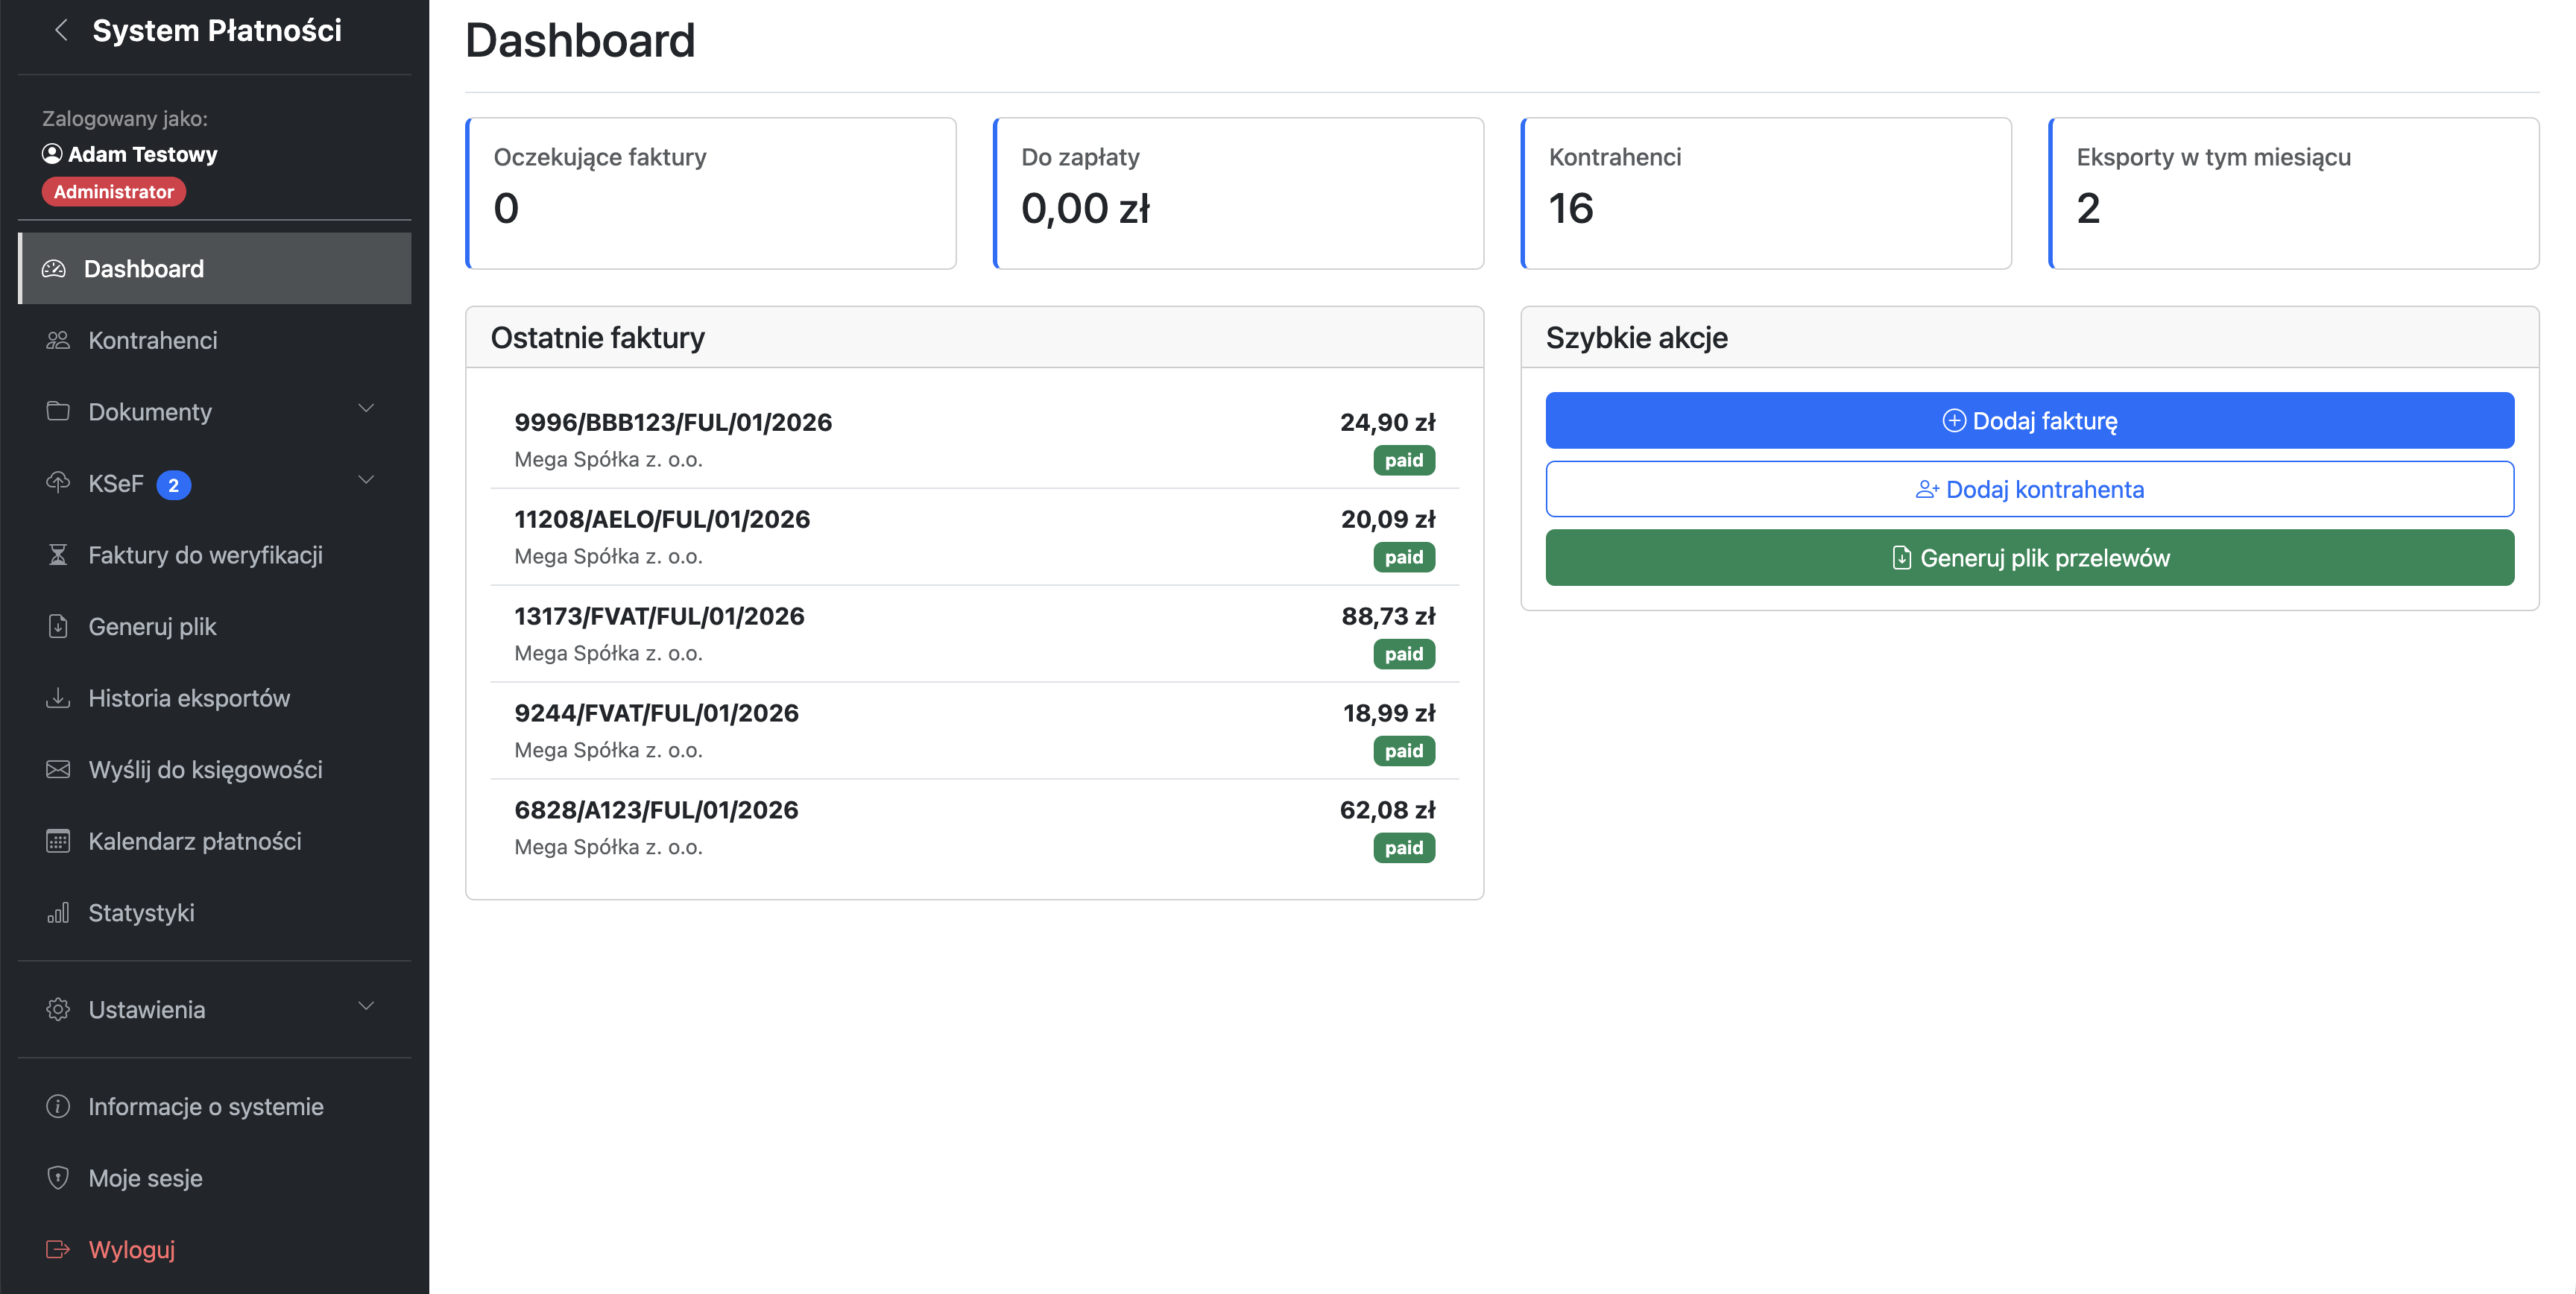Click the Generuj plik file icon
Image resolution: width=2576 pixels, height=1294 pixels.
[58, 626]
